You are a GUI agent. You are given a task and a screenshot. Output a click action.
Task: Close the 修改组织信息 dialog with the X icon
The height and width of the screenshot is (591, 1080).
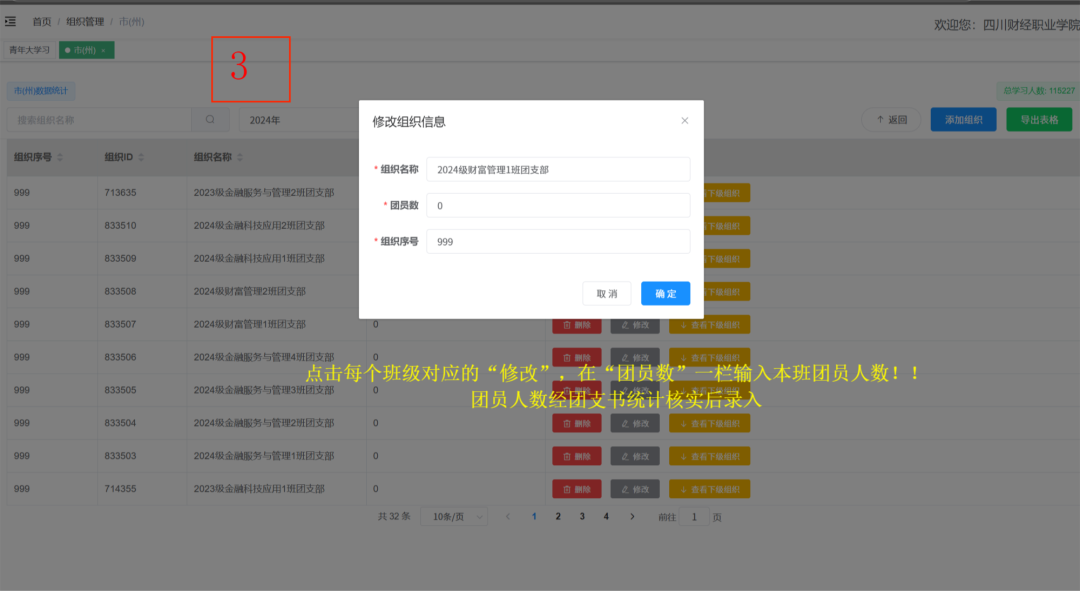[x=684, y=121]
